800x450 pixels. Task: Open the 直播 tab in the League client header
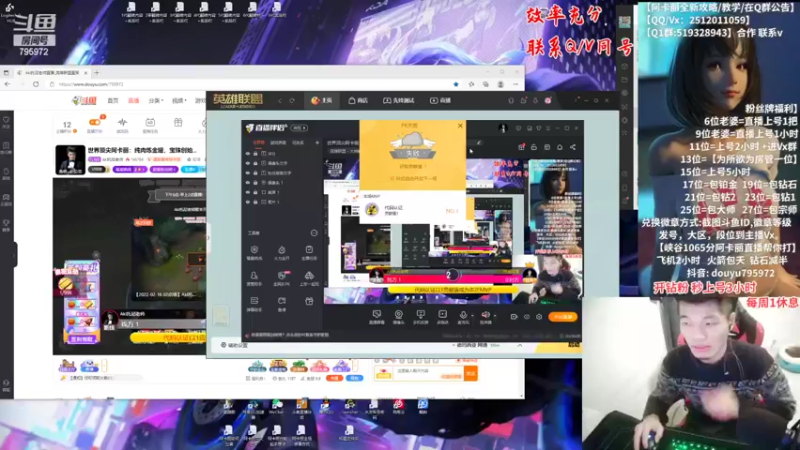click(441, 101)
